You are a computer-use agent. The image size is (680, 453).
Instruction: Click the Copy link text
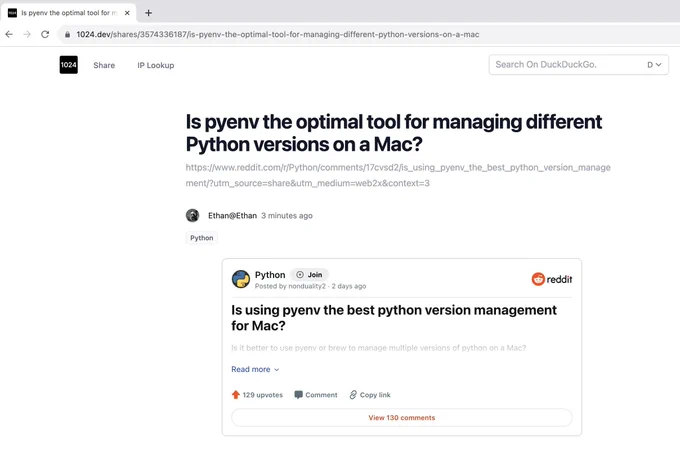point(375,395)
